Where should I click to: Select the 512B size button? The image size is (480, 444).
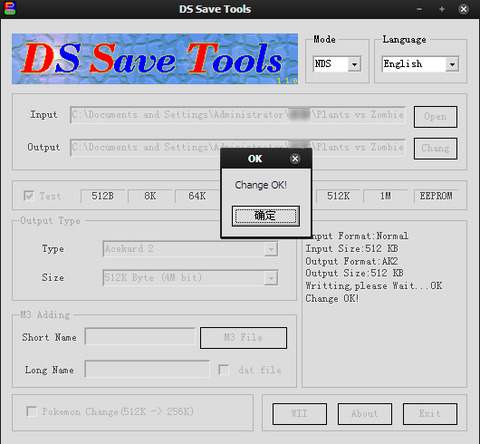pyautogui.click(x=103, y=196)
